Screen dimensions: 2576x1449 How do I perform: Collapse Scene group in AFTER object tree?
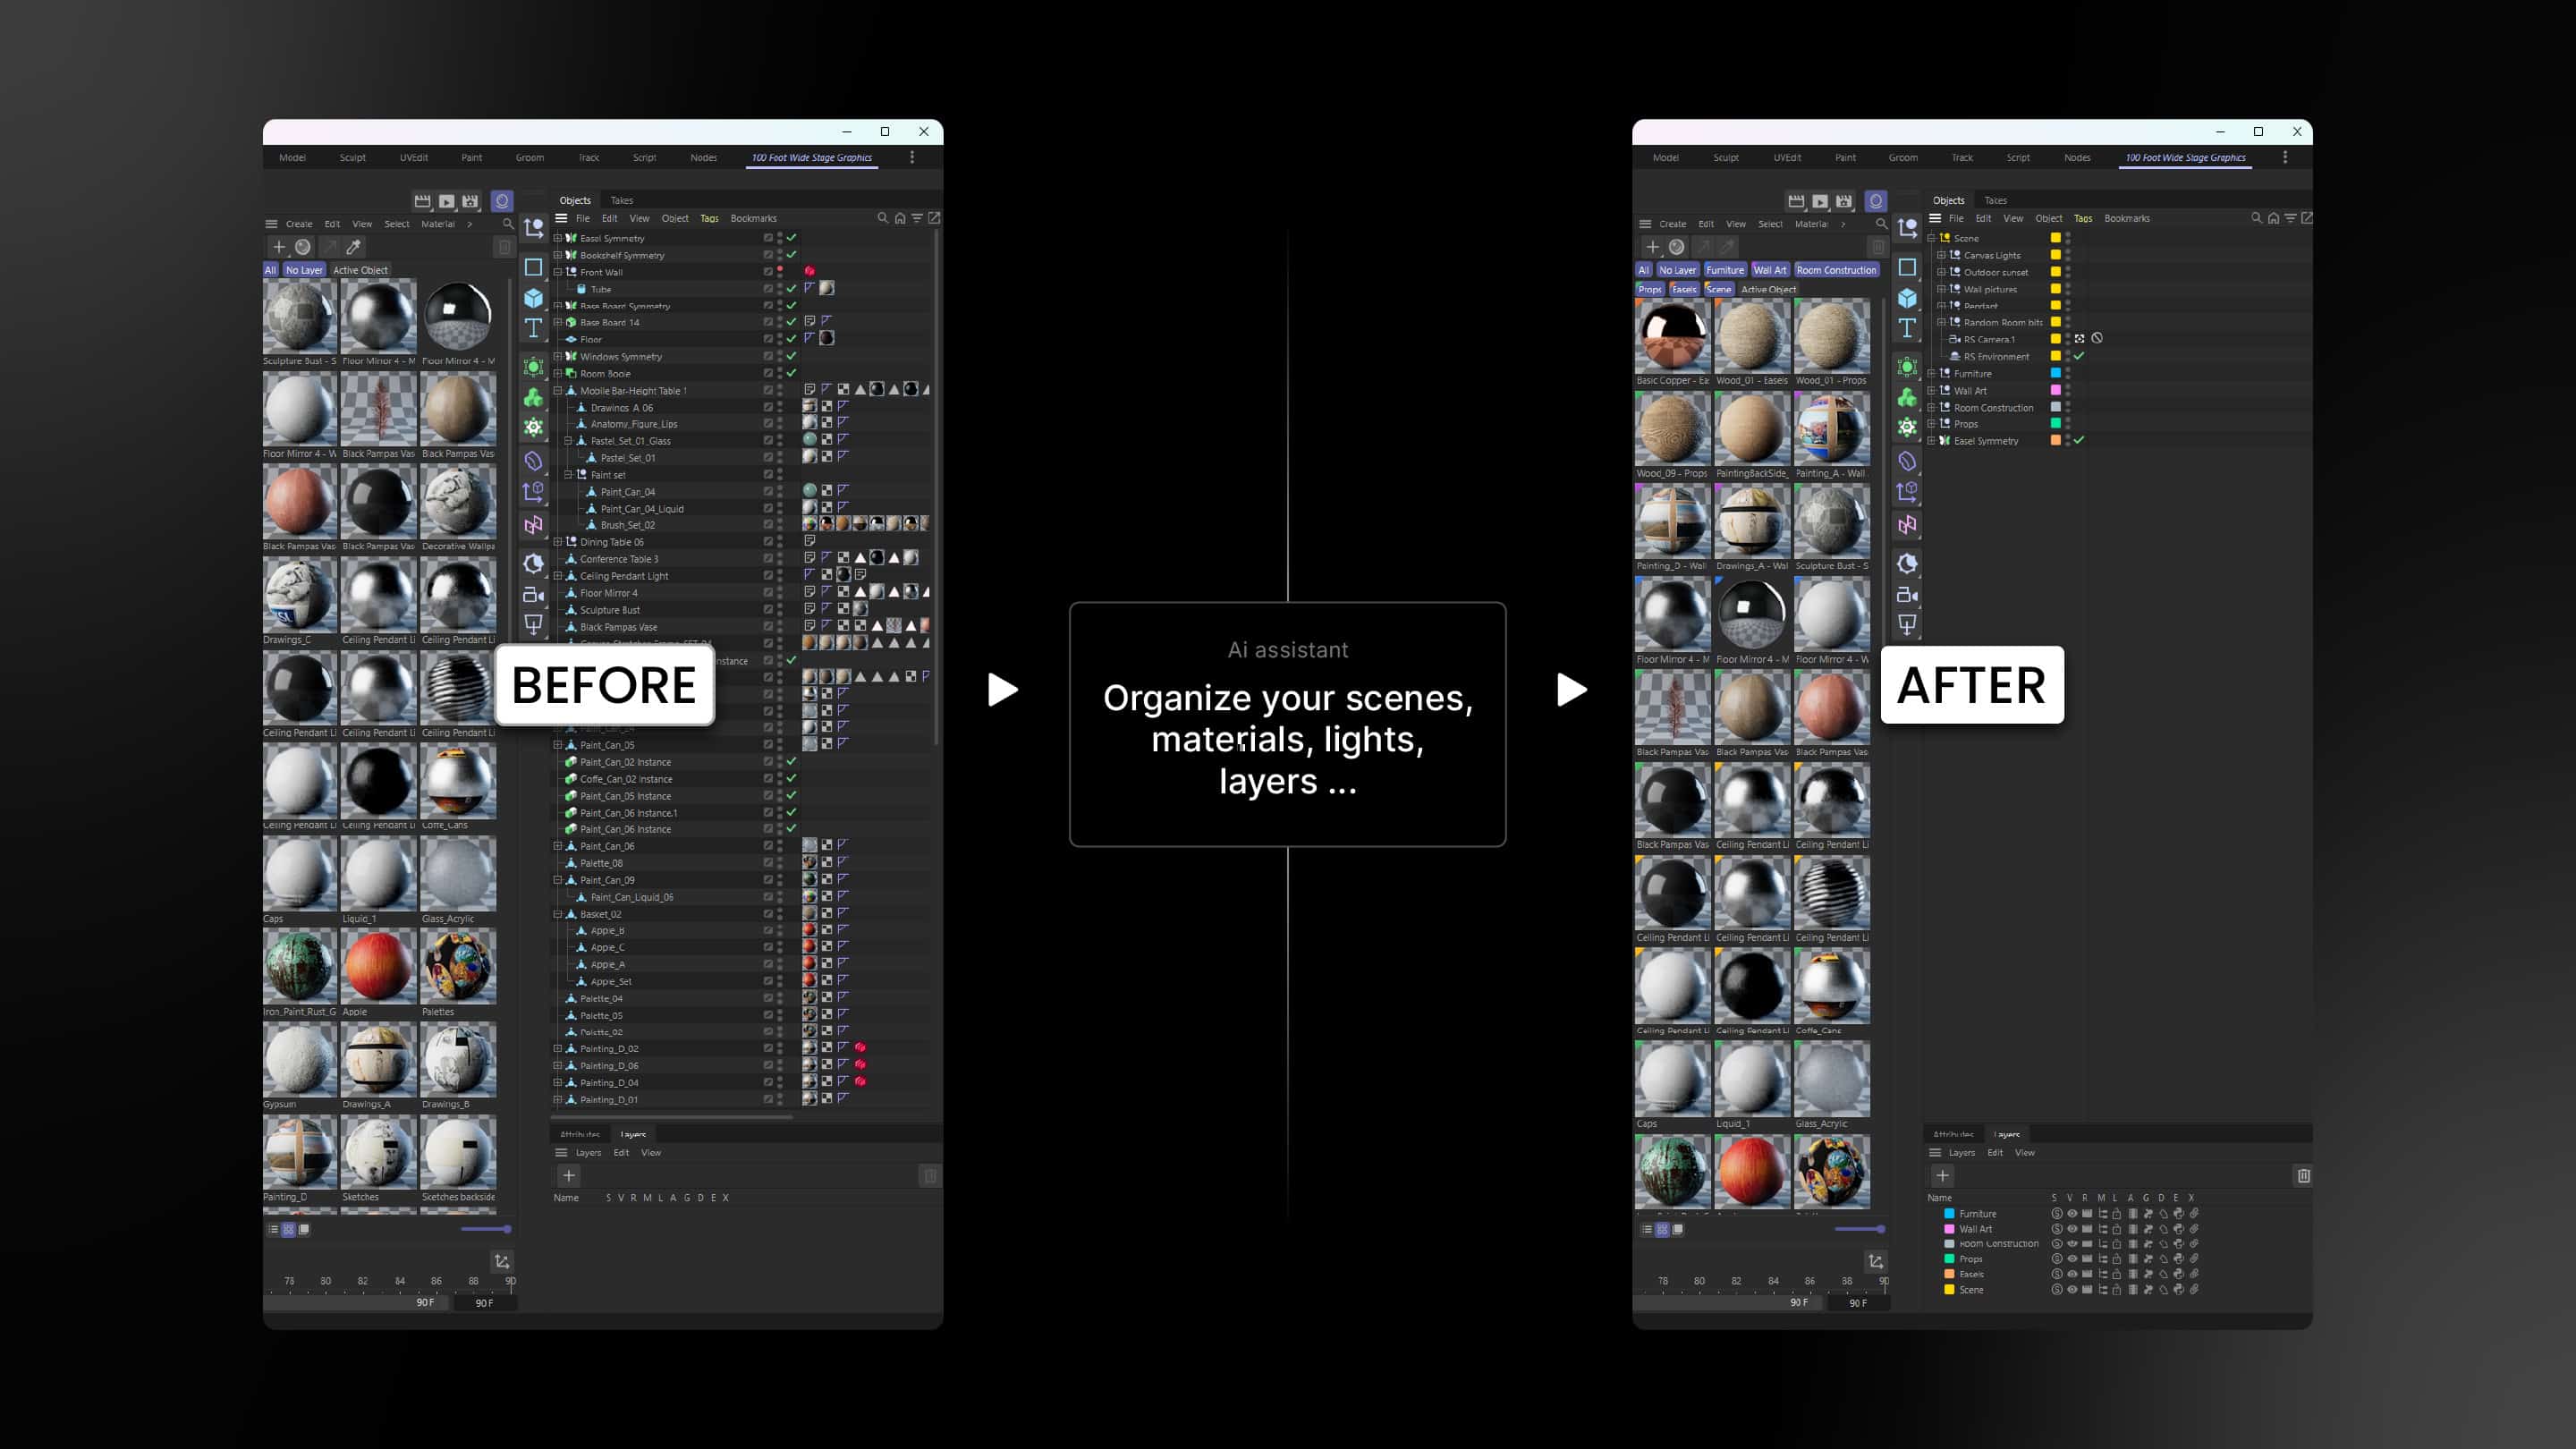[x=1932, y=238]
